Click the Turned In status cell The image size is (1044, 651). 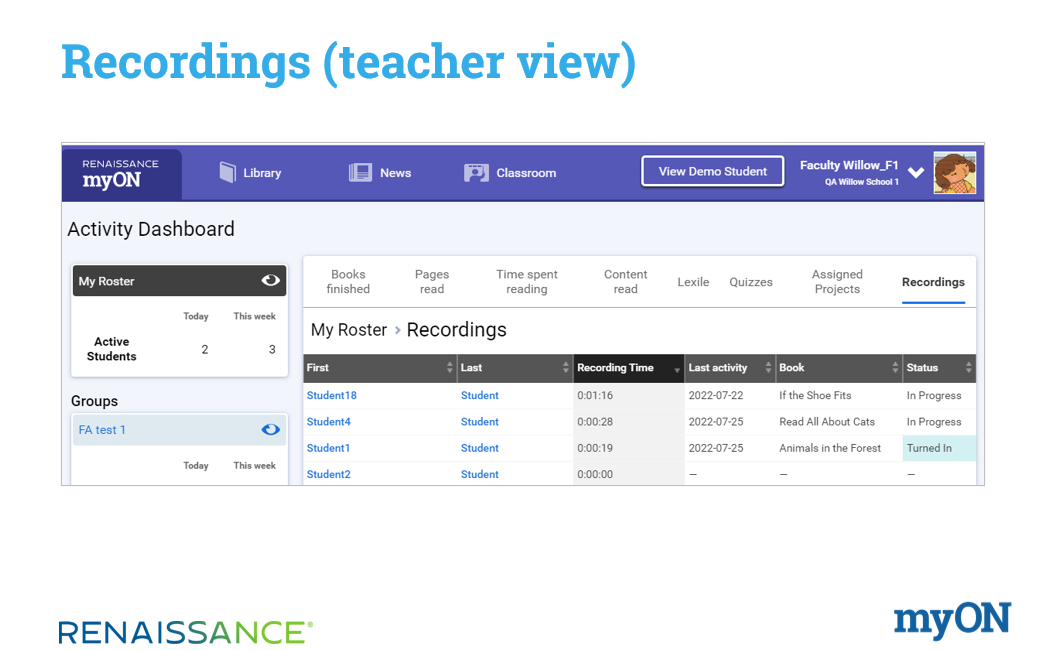[x=939, y=448]
